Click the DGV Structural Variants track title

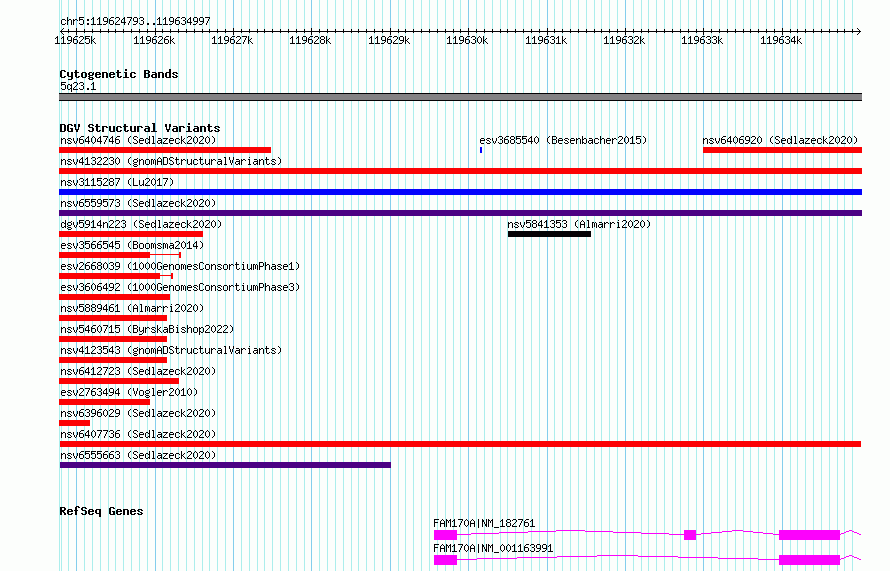tap(140, 128)
